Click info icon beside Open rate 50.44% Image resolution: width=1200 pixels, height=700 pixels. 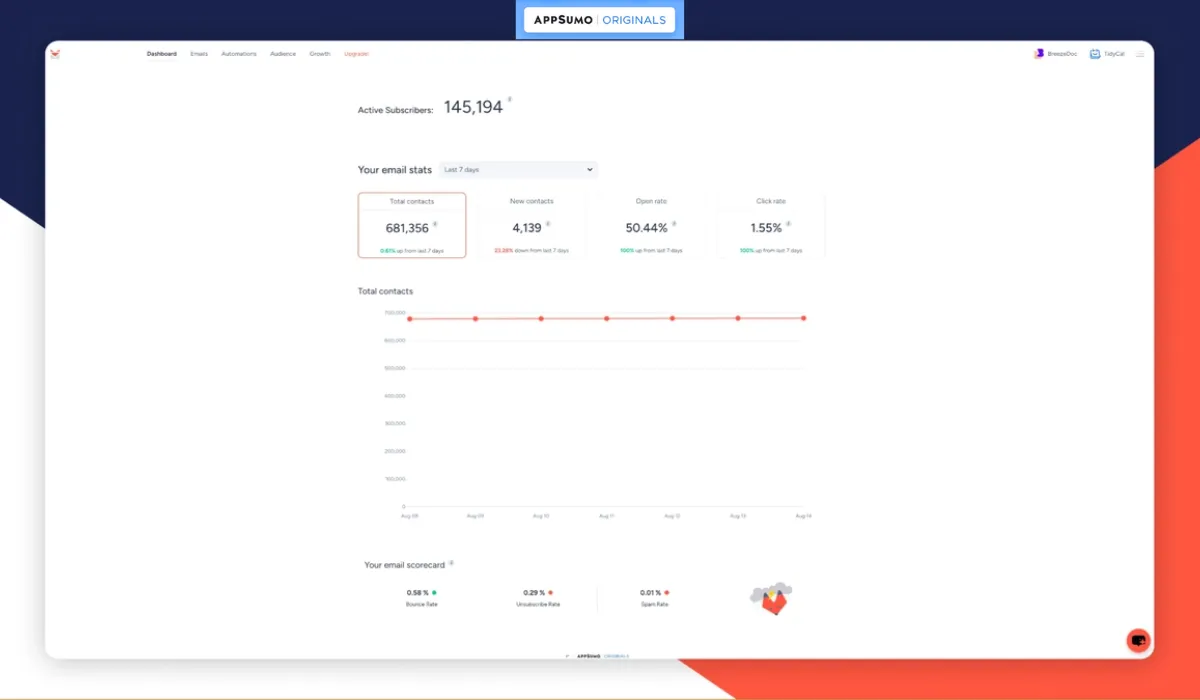(674, 224)
